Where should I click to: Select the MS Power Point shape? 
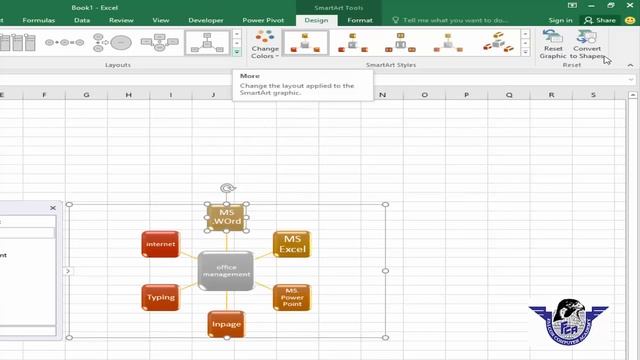pos(292,297)
